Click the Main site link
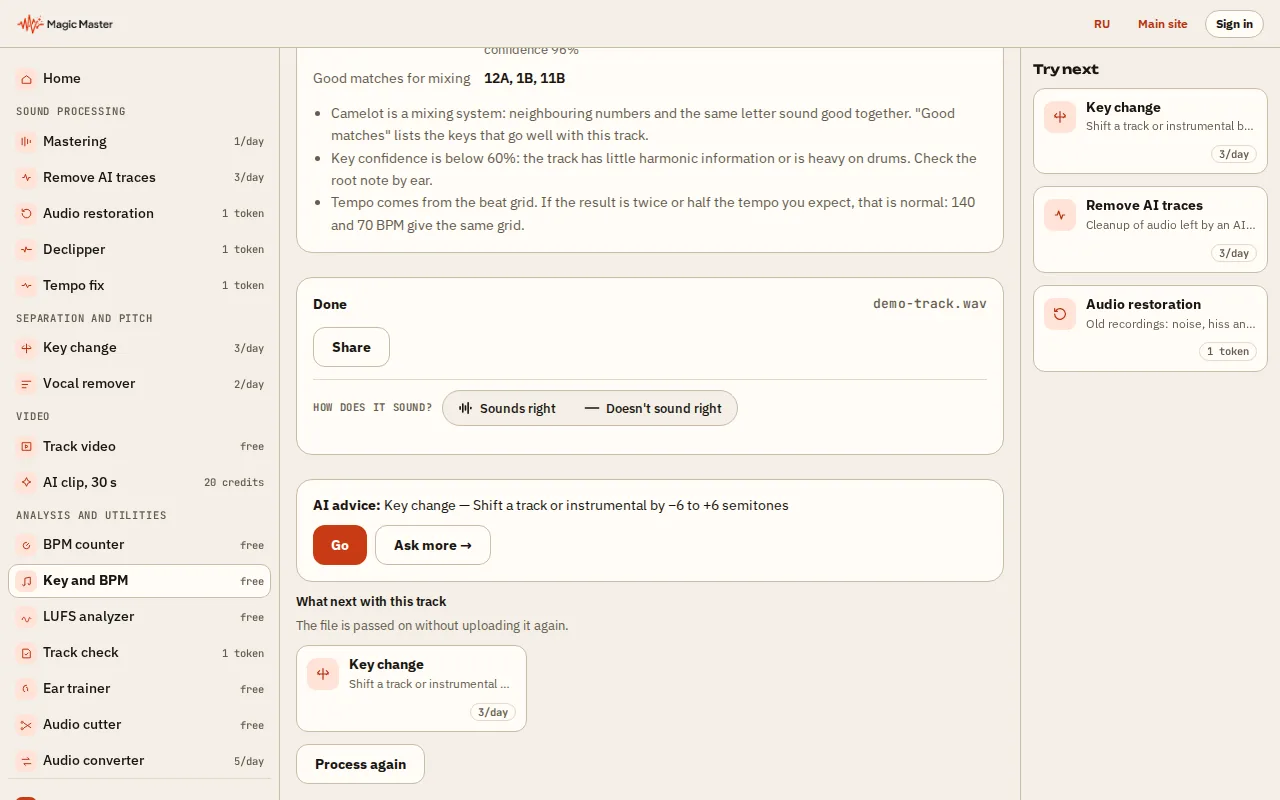 [1163, 24]
